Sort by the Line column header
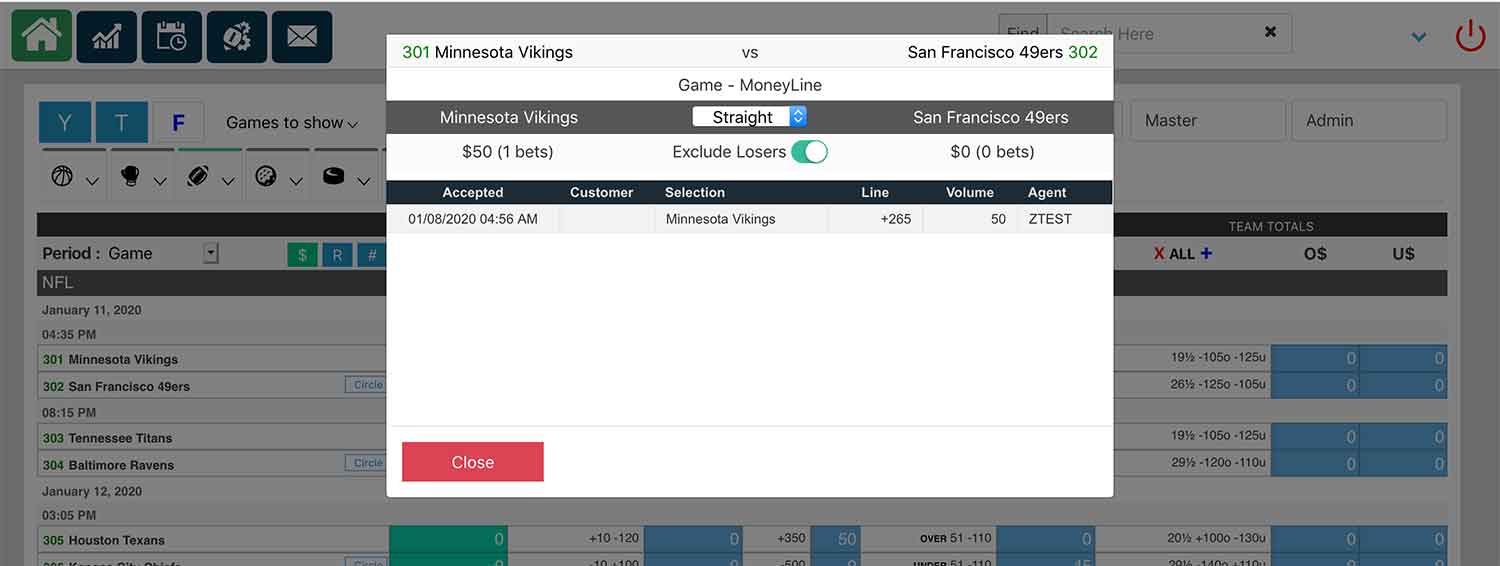1500x566 pixels. click(875, 192)
